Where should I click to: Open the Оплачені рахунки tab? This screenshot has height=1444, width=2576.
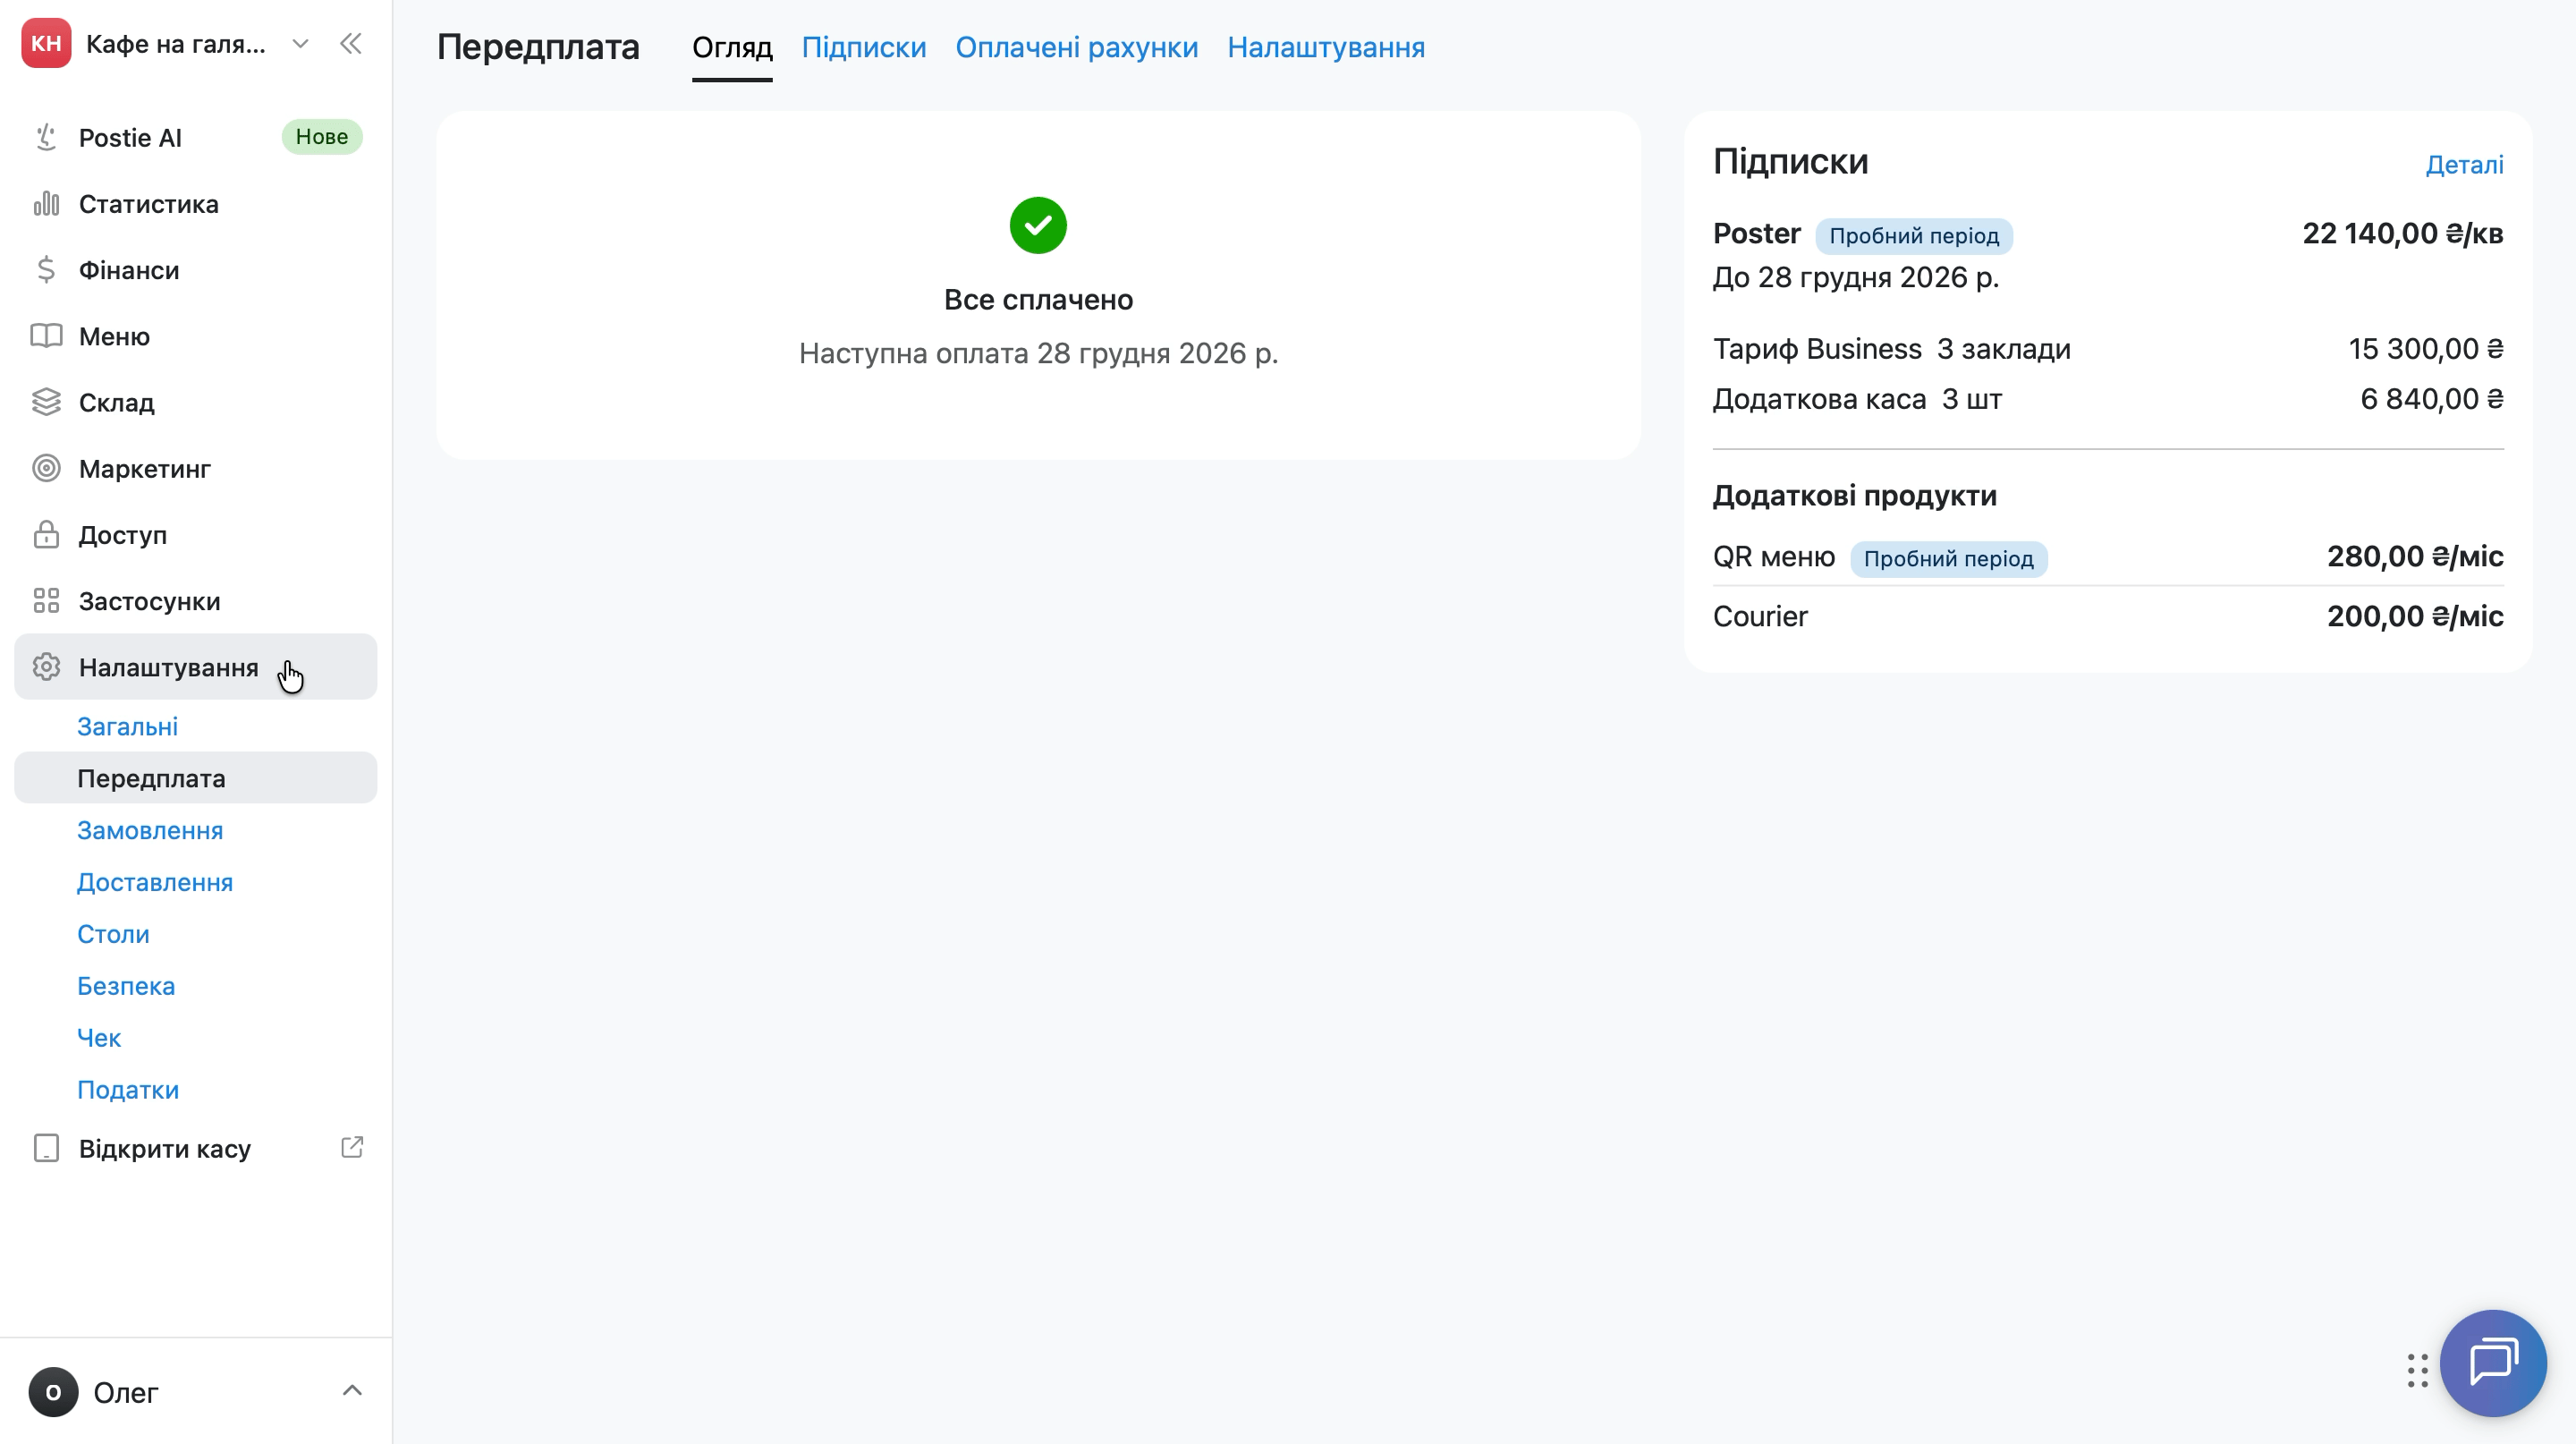tap(1077, 47)
